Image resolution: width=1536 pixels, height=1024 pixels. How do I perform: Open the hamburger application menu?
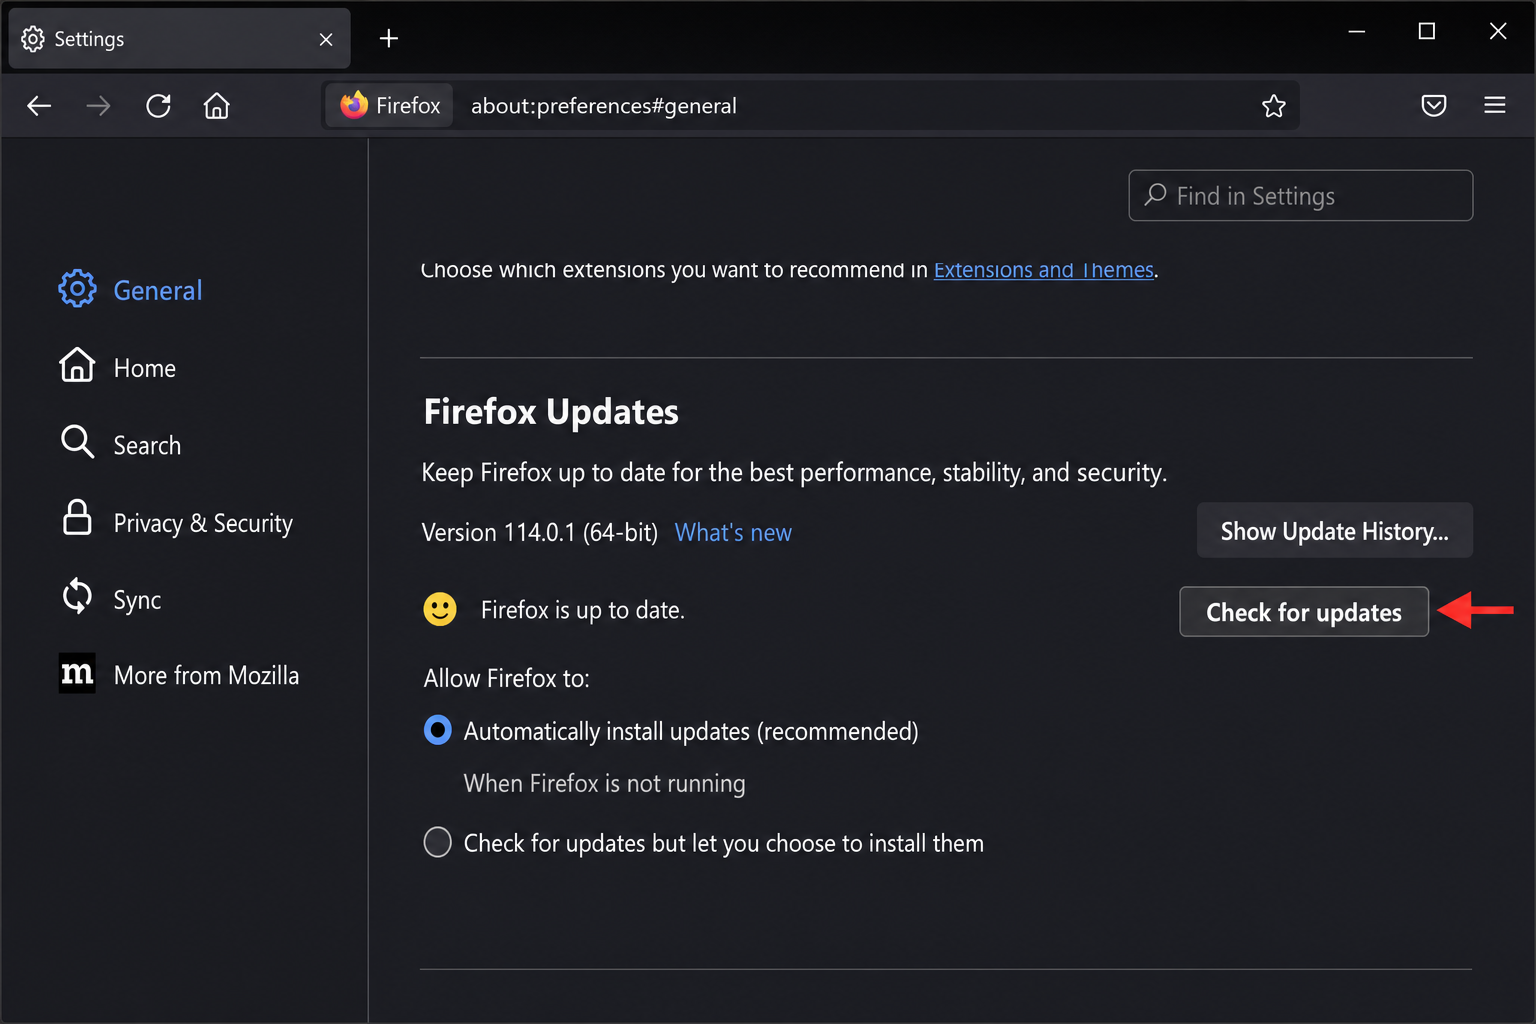(x=1495, y=105)
